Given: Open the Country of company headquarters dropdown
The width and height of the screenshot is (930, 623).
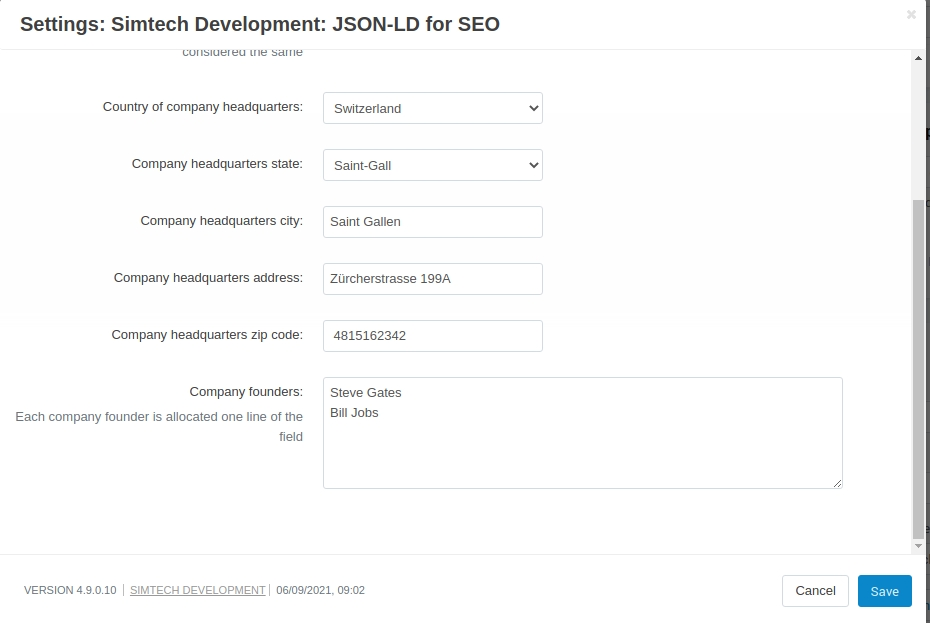Looking at the screenshot, I should pyautogui.click(x=432, y=108).
